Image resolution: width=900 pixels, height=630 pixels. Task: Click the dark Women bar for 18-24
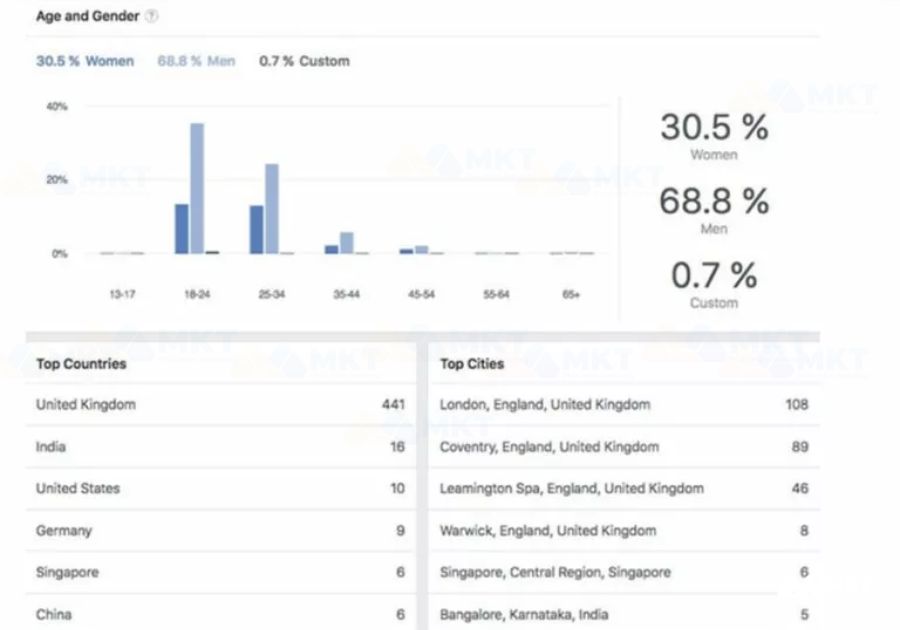pyautogui.click(x=181, y=229)
